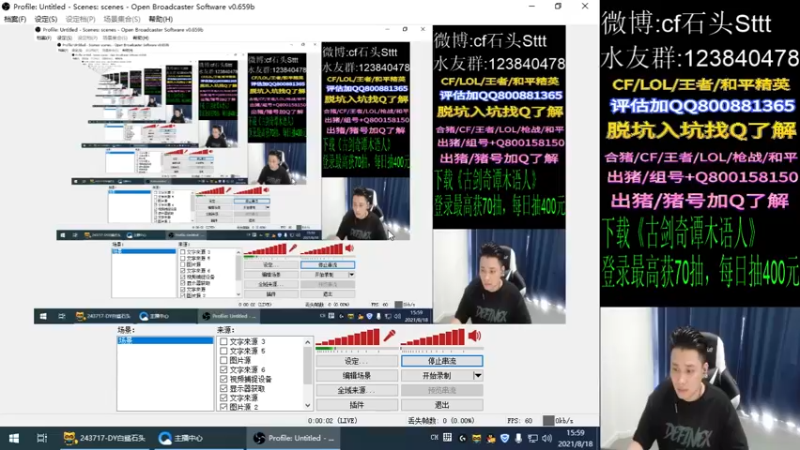Viewport: 800px width, 450px height.
Task: Open 全域来源... dialog
Action: 357,390
